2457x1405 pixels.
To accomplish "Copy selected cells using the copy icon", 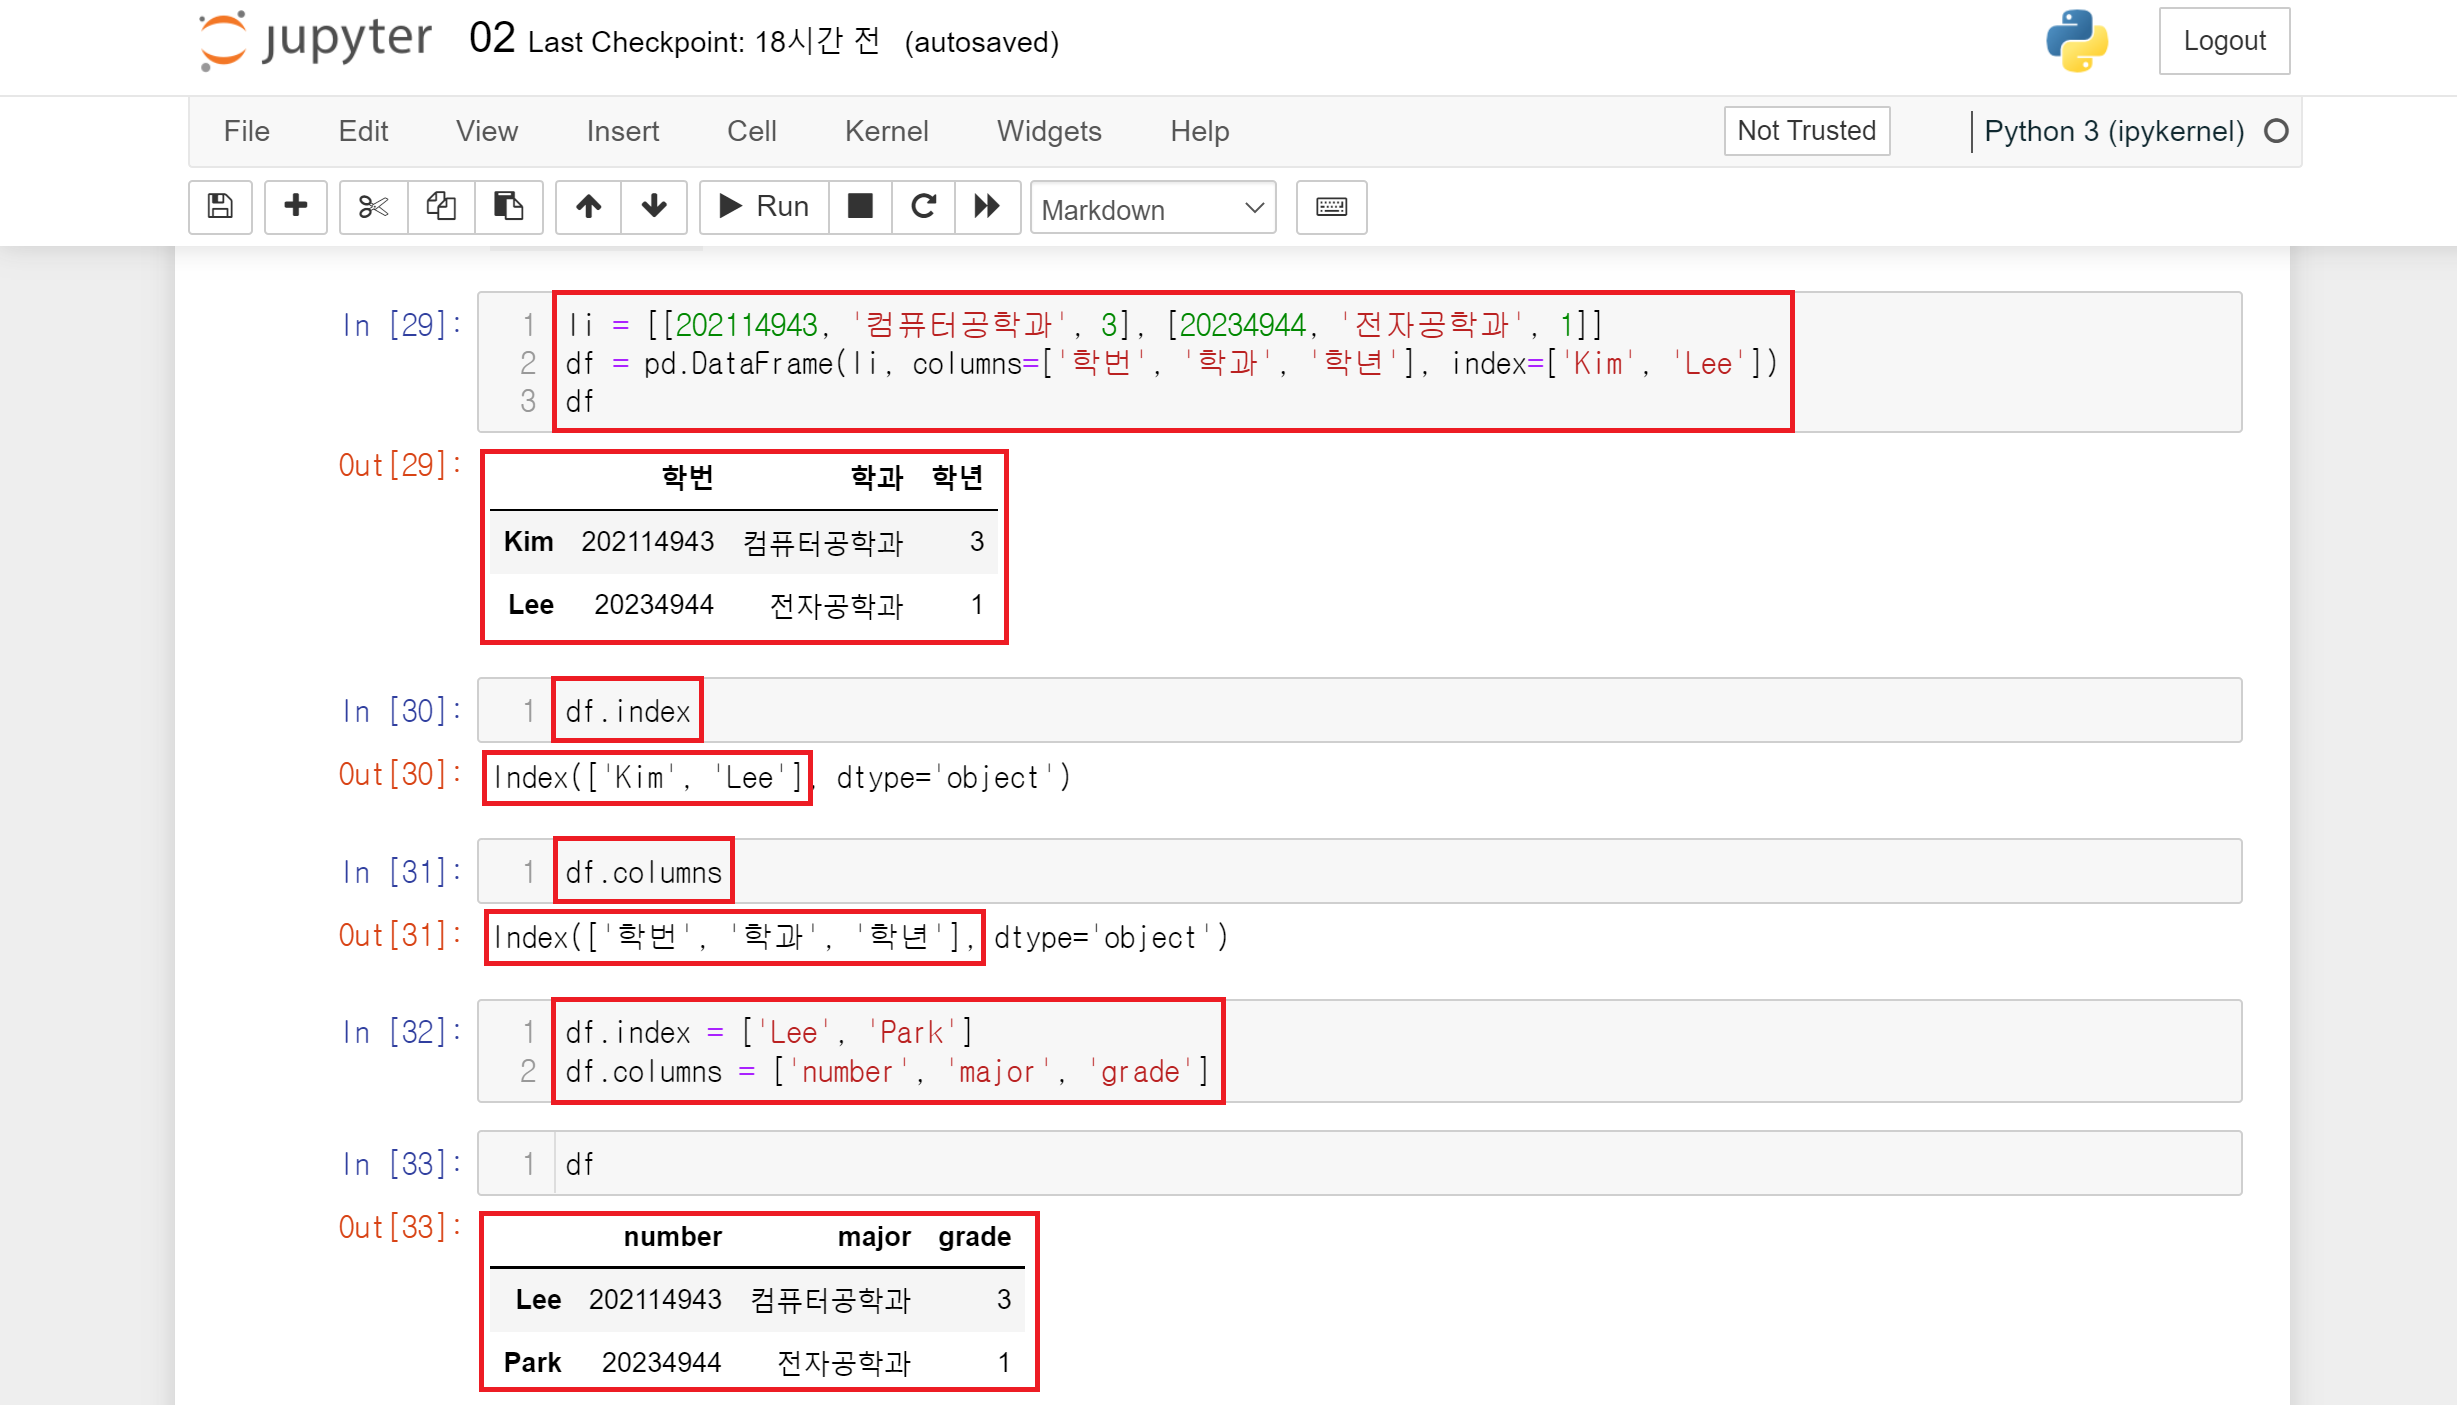I will (441, 207).
